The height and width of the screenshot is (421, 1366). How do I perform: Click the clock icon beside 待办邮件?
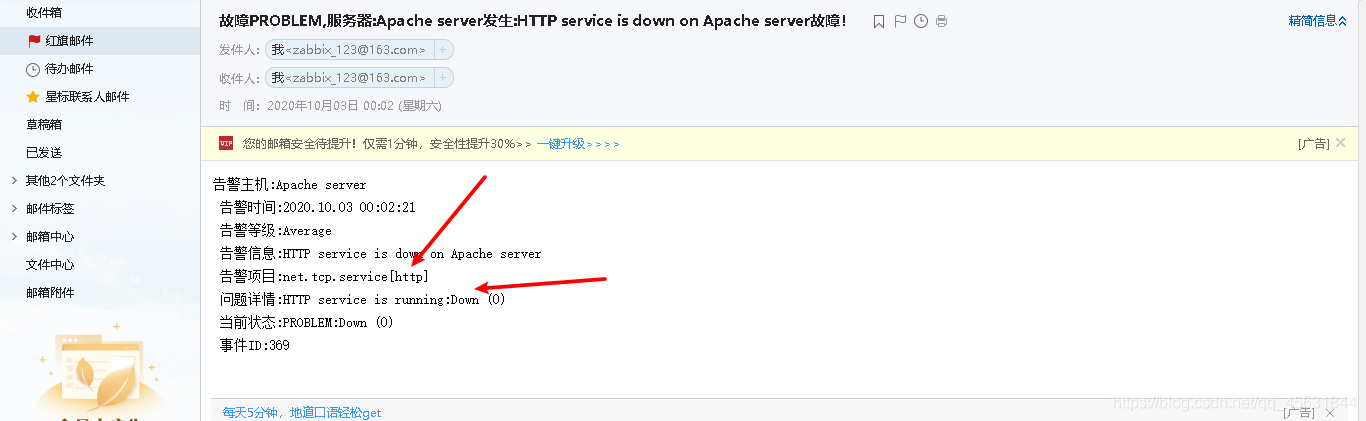34,69
